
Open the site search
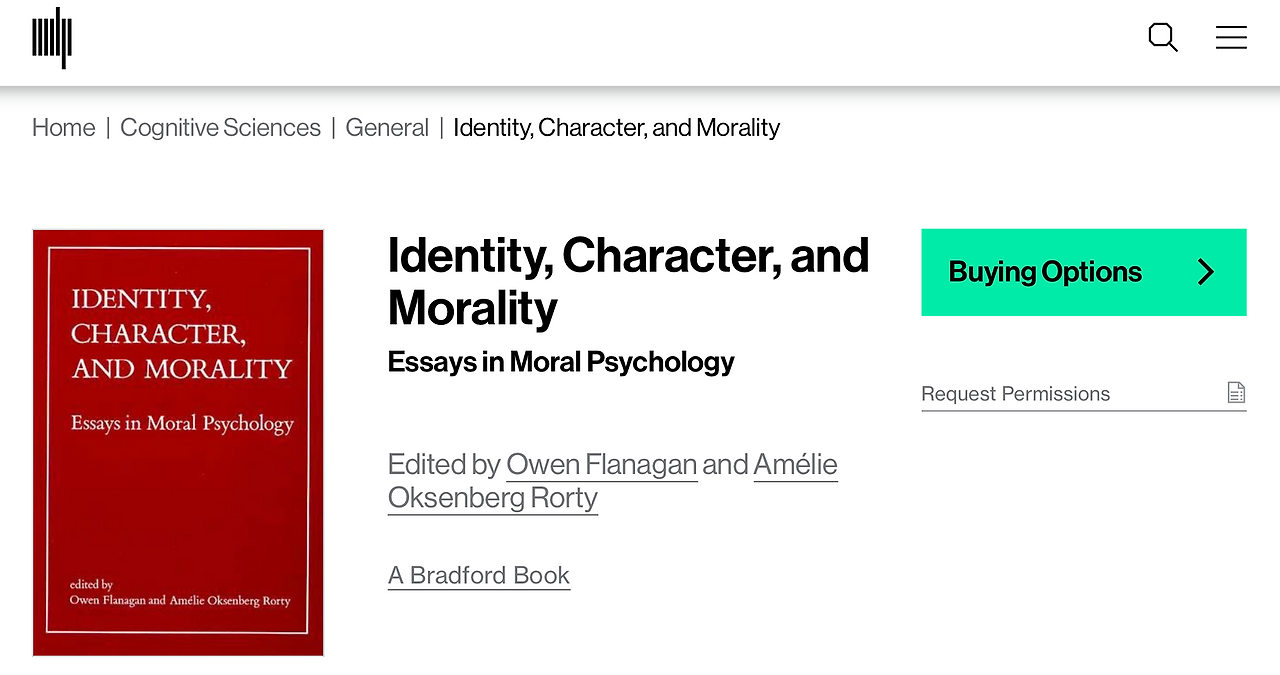click(x=1162, y=38)
